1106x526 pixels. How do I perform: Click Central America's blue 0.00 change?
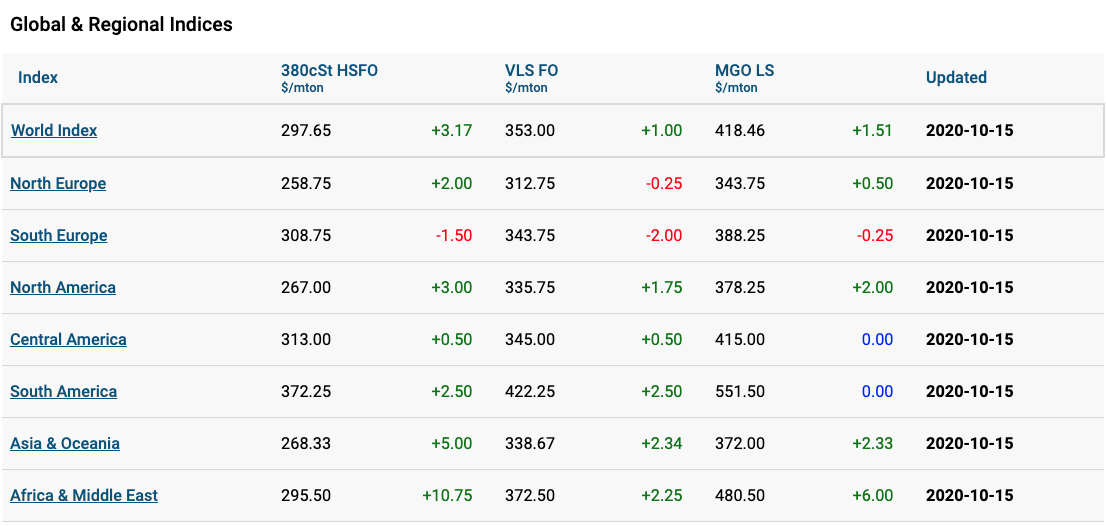pyautogui.click(x=877, y=340)
